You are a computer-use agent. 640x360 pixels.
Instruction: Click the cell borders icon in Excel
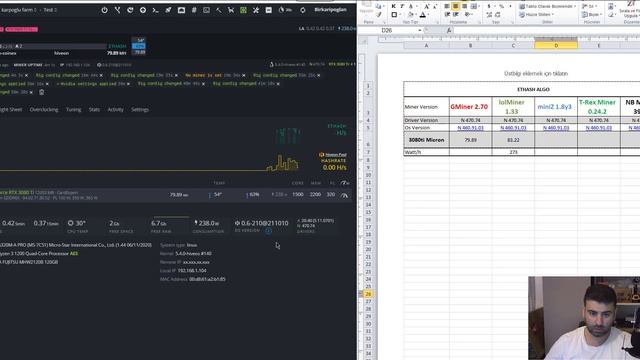pos(394,15)
